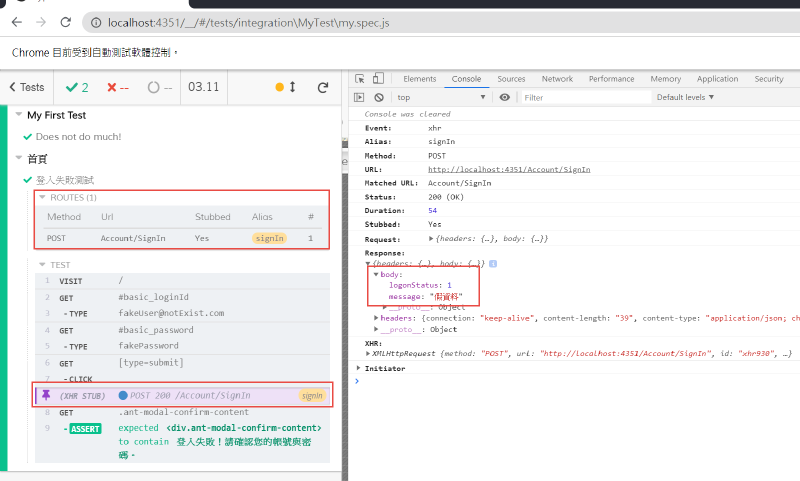Click the DevTools inspect element icon

360,79
